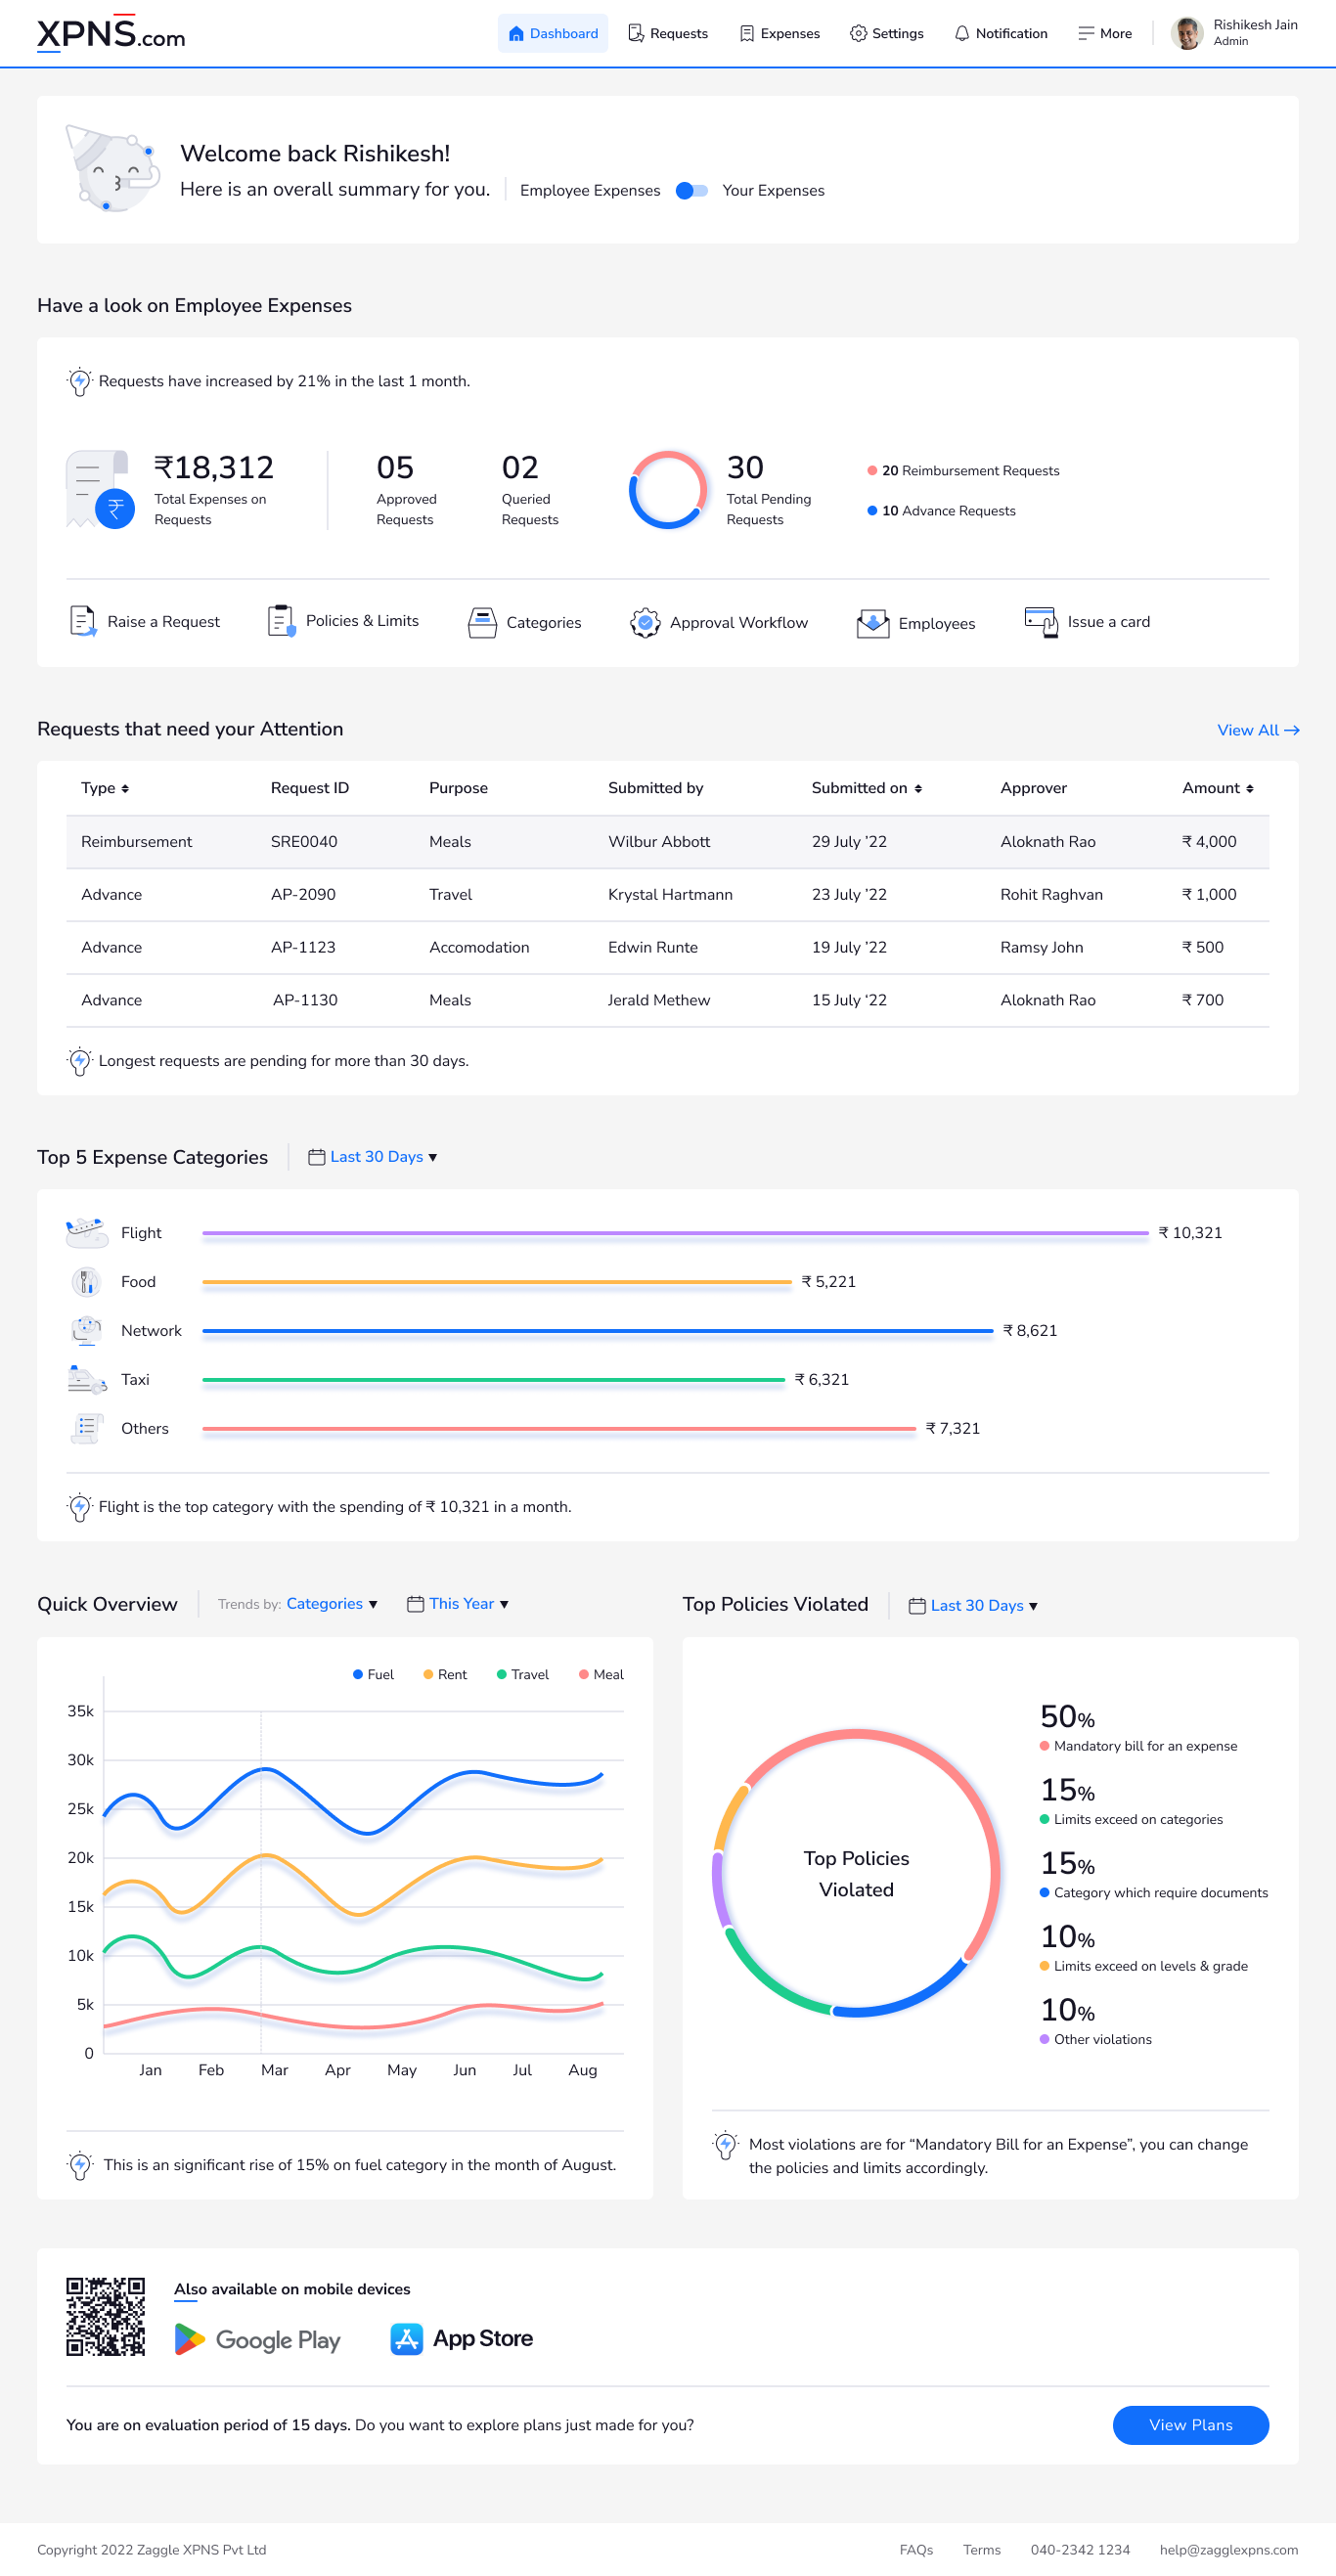Open Last 30 Days dropdown for Expense Categories
Screen dimensions: 1336x2576
tap(373, 1157)
